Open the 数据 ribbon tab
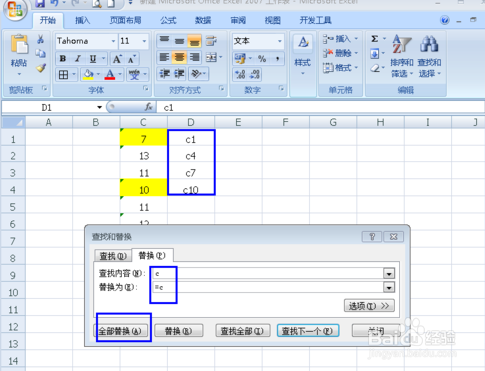The image size is (485, 371). pyautogui.click(x=203, y=20)
